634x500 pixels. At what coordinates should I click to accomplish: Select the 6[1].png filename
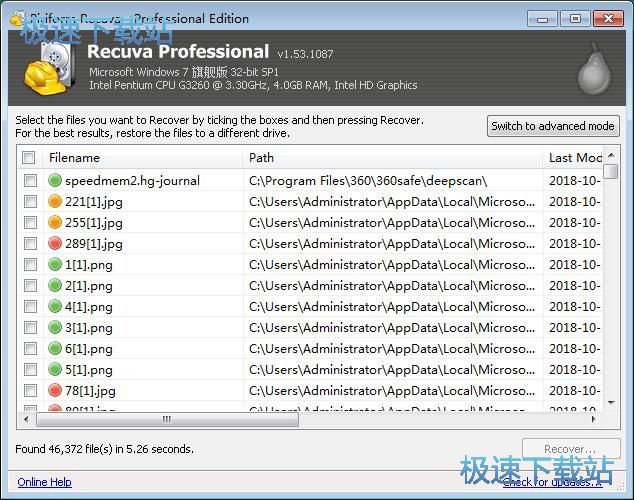click(x=89, y=349)
